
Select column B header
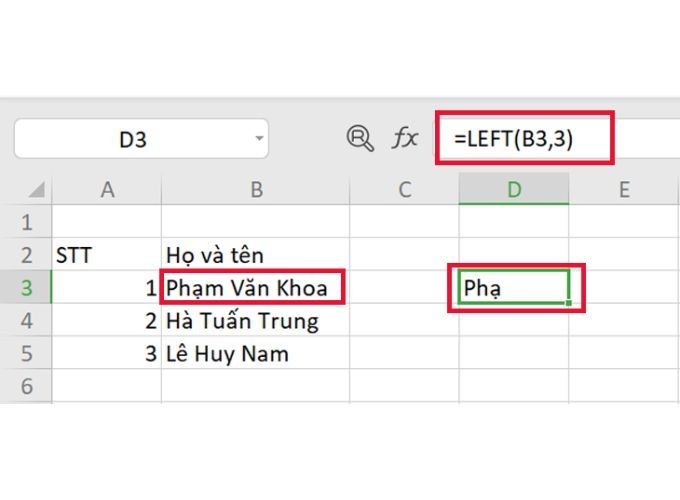pyautogui.click(x=256, y=189)
